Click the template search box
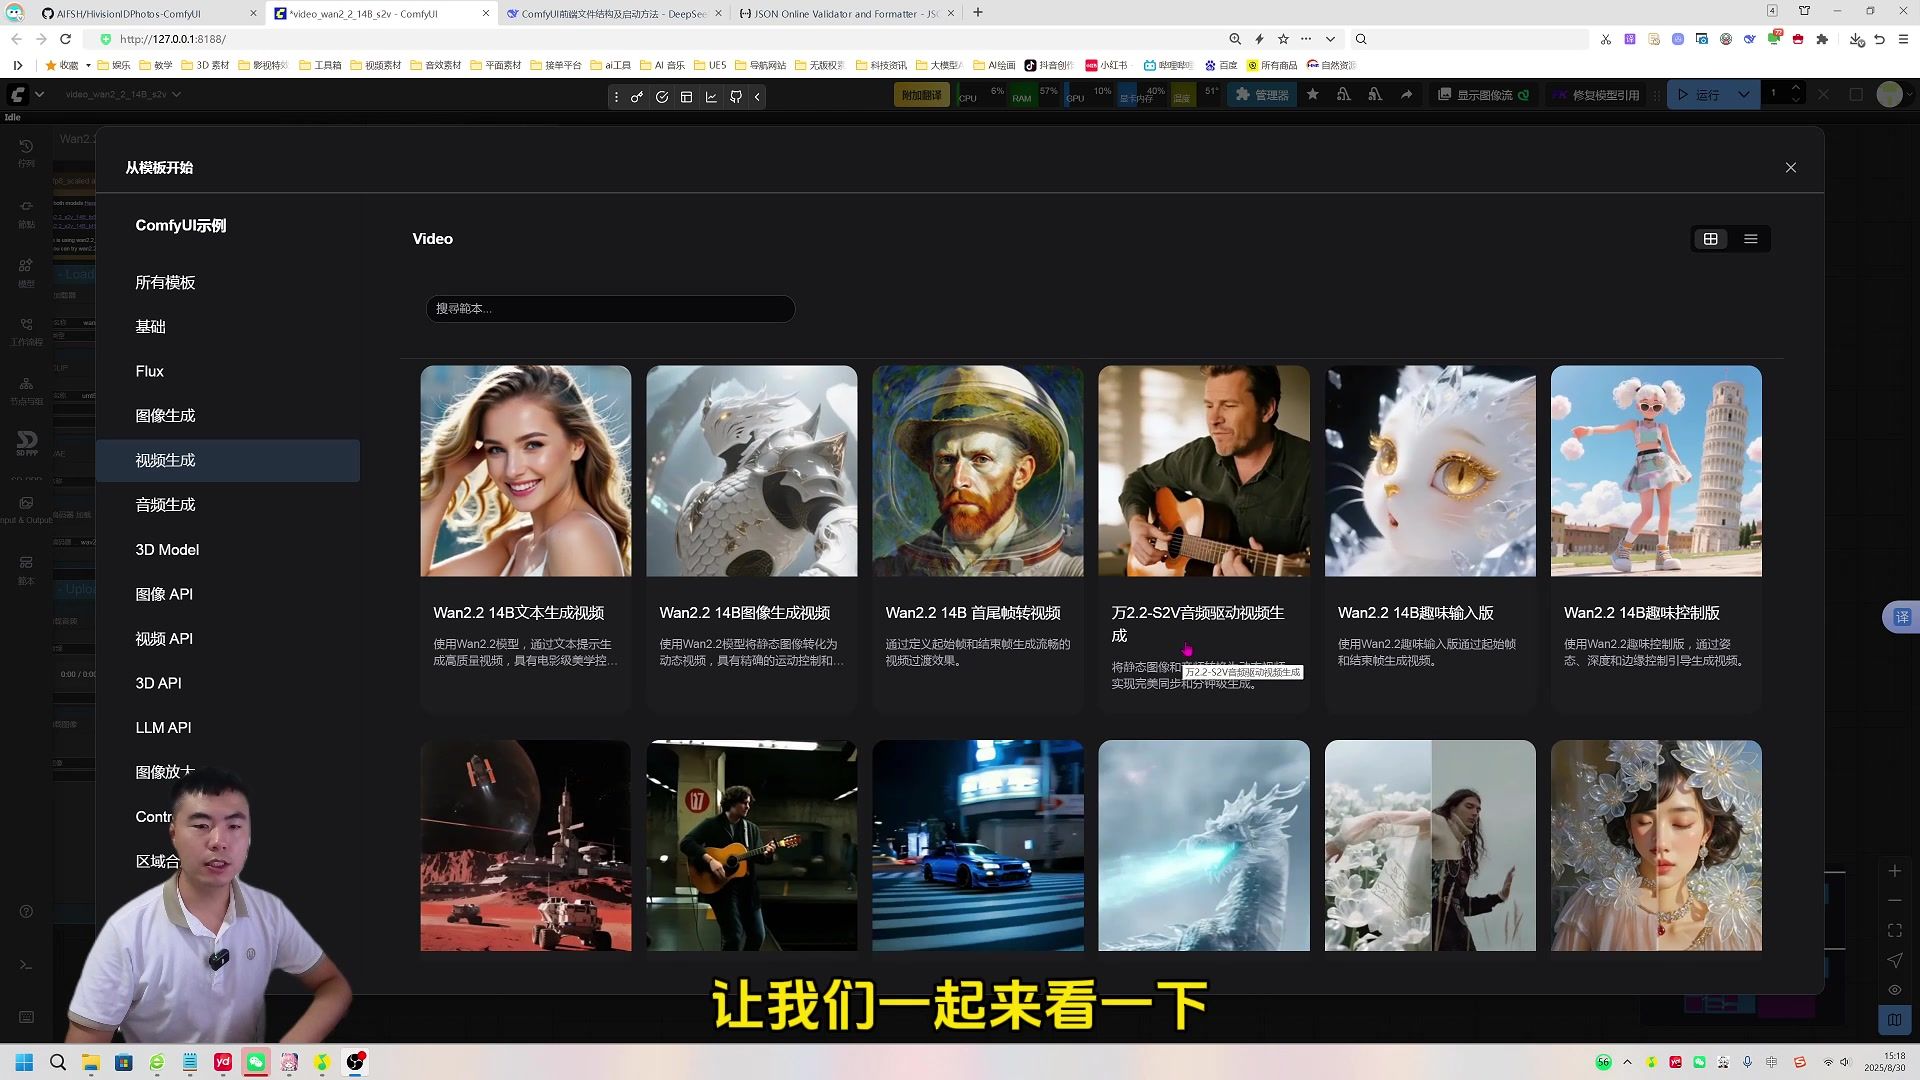The image size is (1920, 1080). (610, 308)
